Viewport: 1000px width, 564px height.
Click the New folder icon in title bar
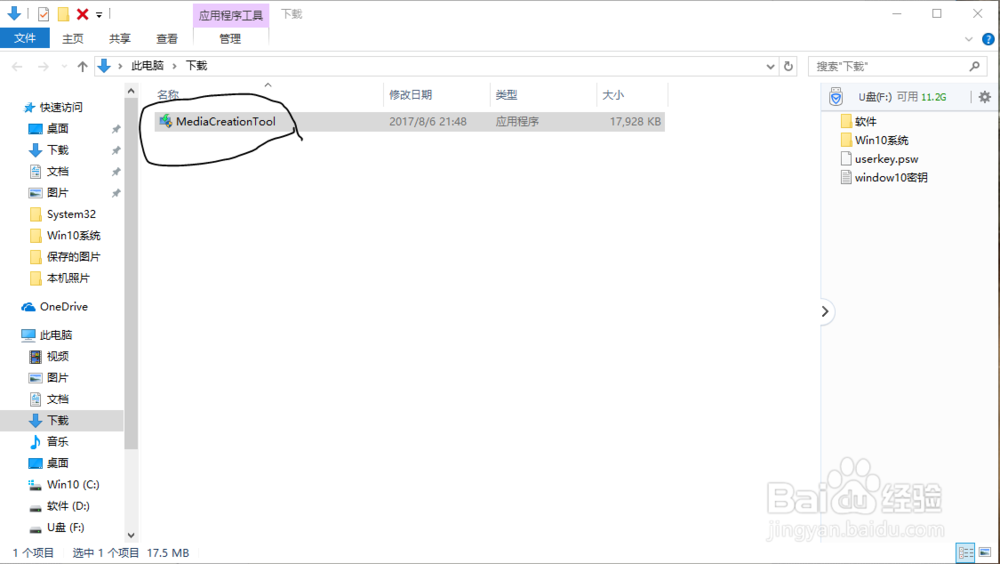pyautogui.click(x=63, y=14)
